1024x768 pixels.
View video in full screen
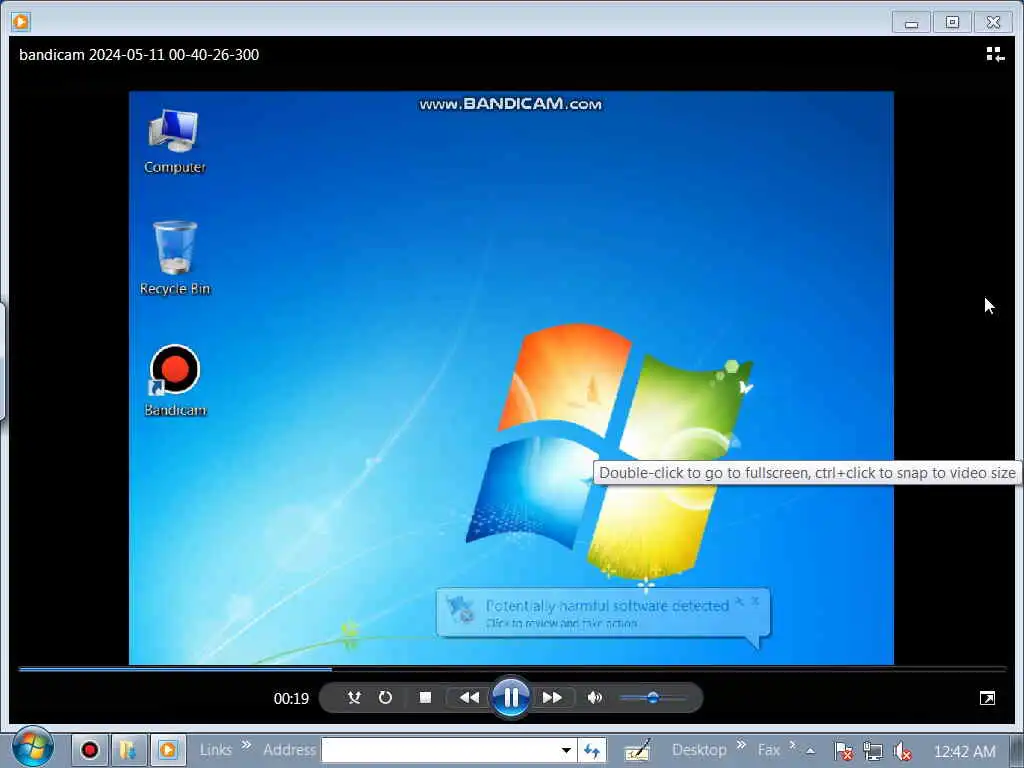[987, 698]
